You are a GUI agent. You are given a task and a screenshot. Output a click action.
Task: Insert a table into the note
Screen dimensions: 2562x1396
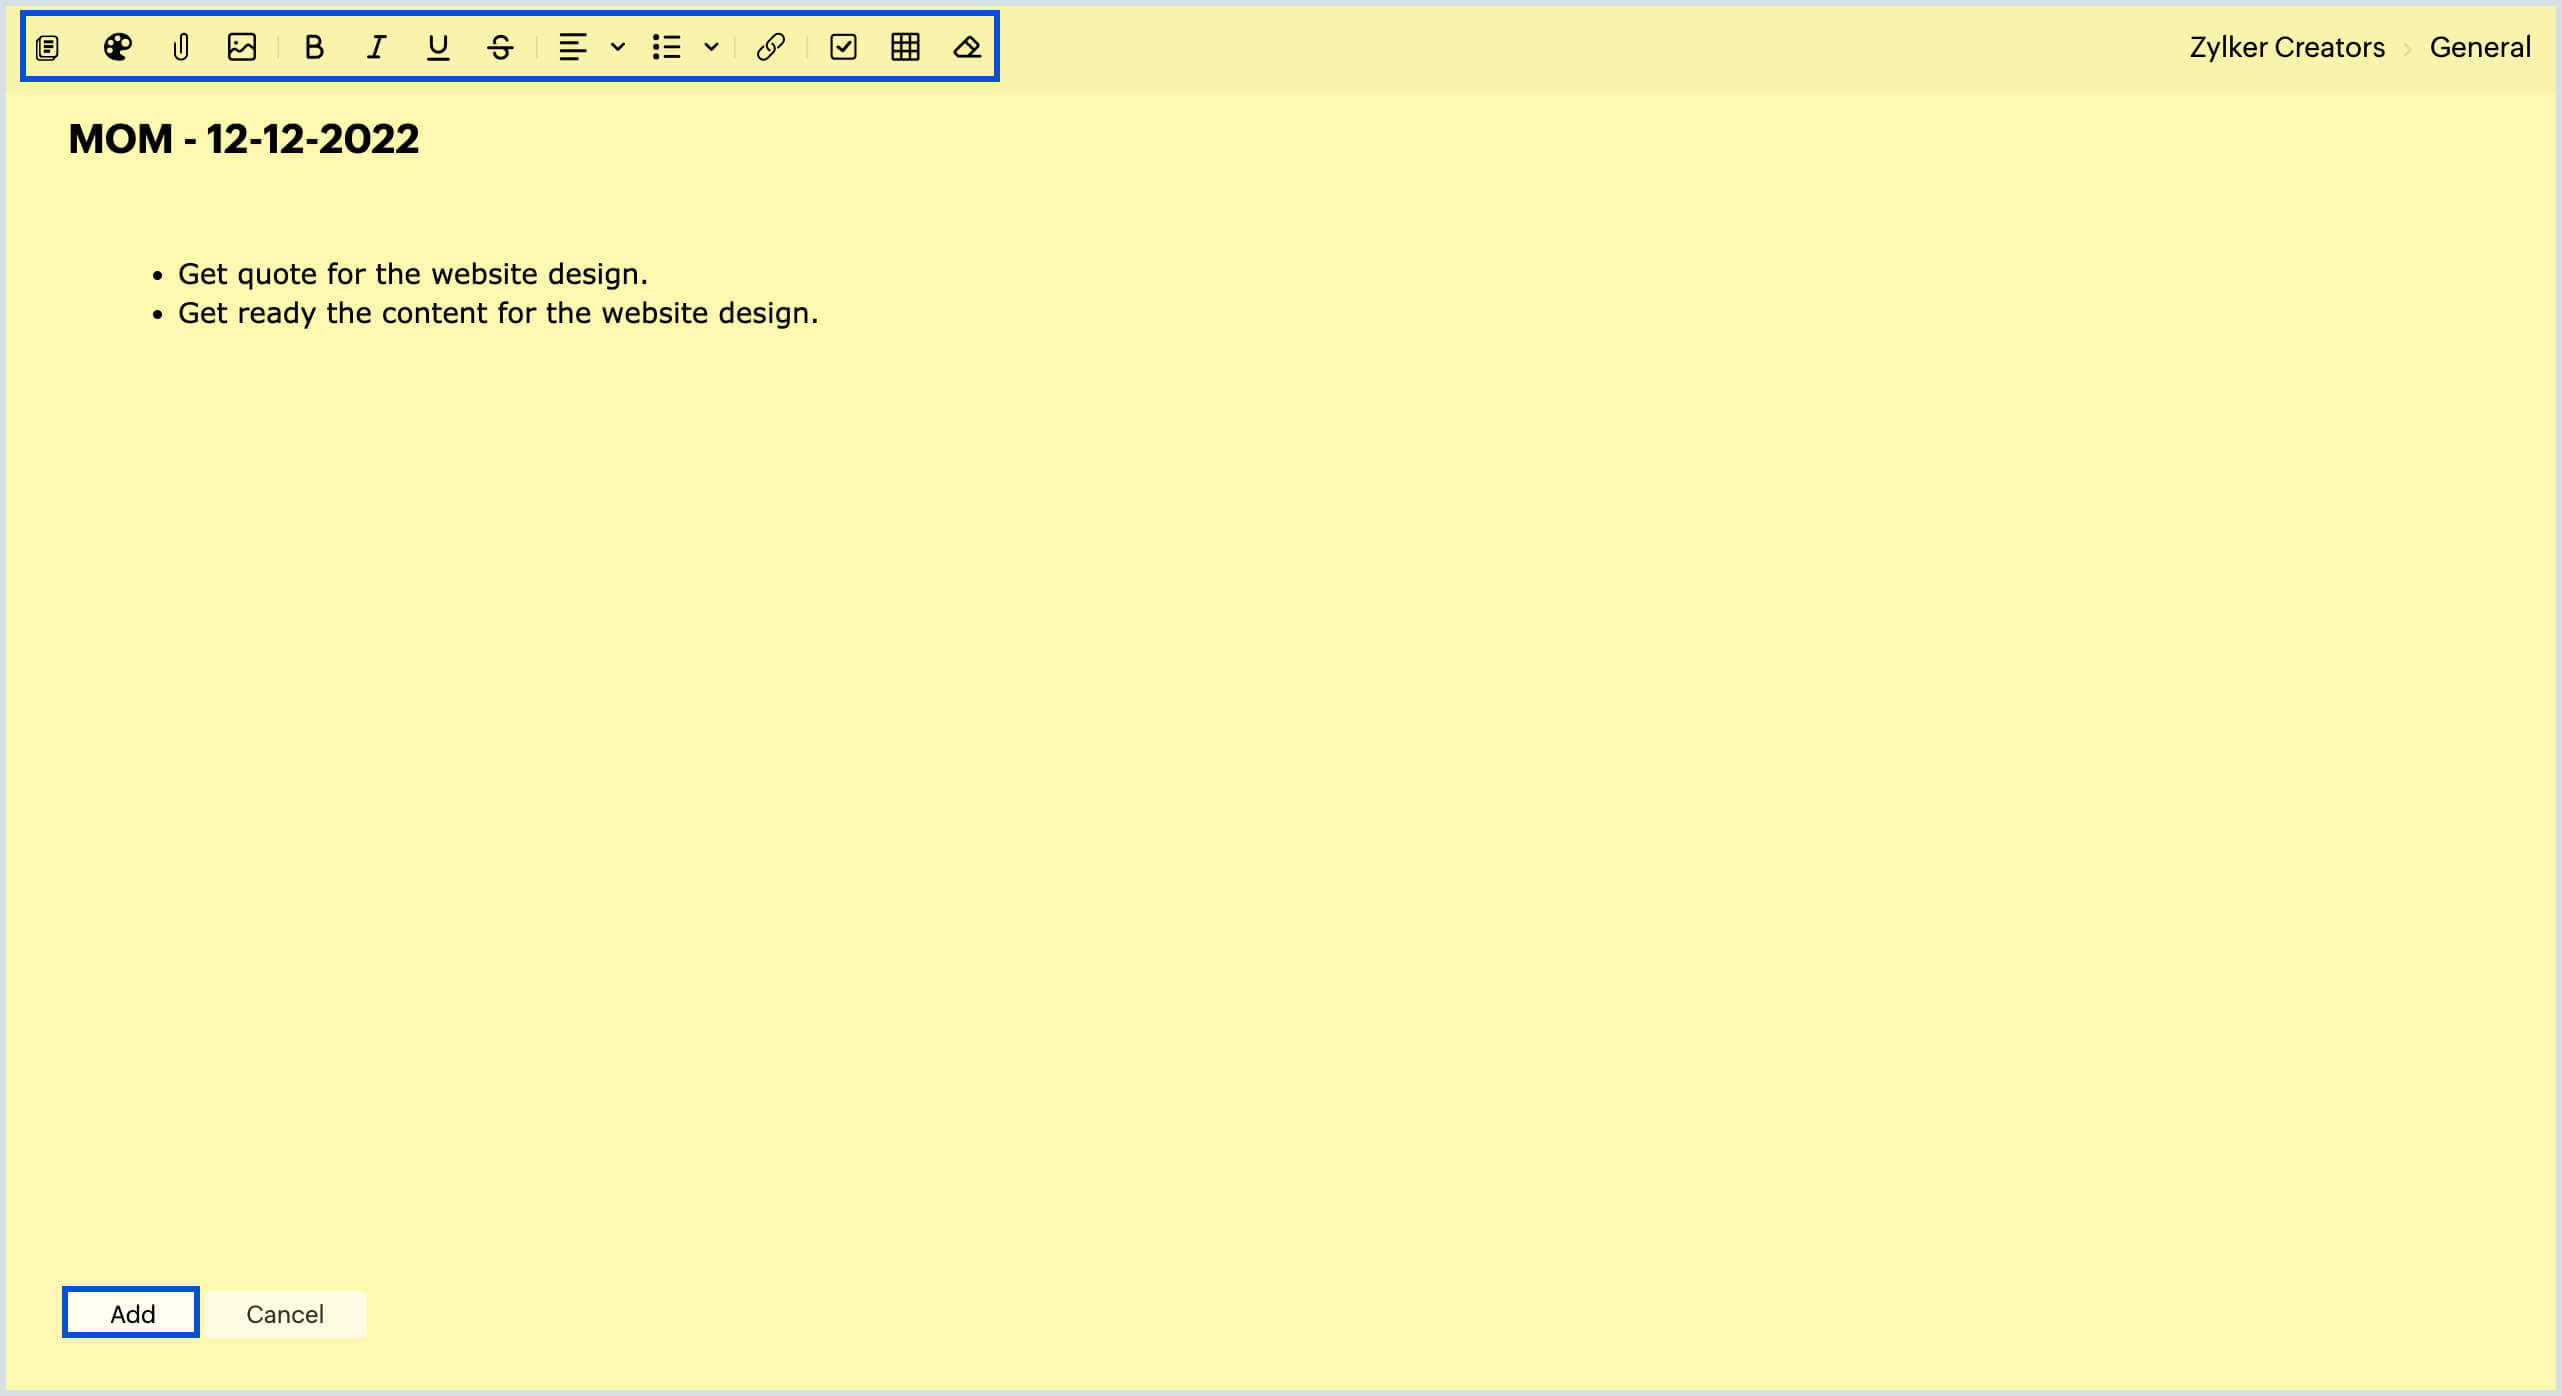905,46
